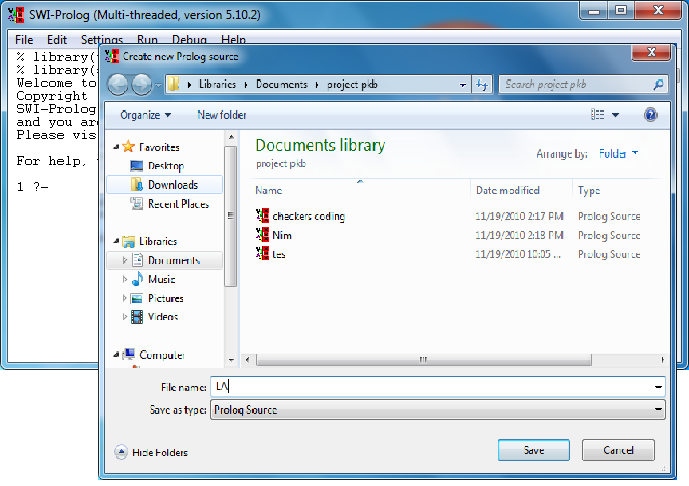This screenshot has height=486, width=689.
Task: Click the Computer monitor icon
Action: 129,354
